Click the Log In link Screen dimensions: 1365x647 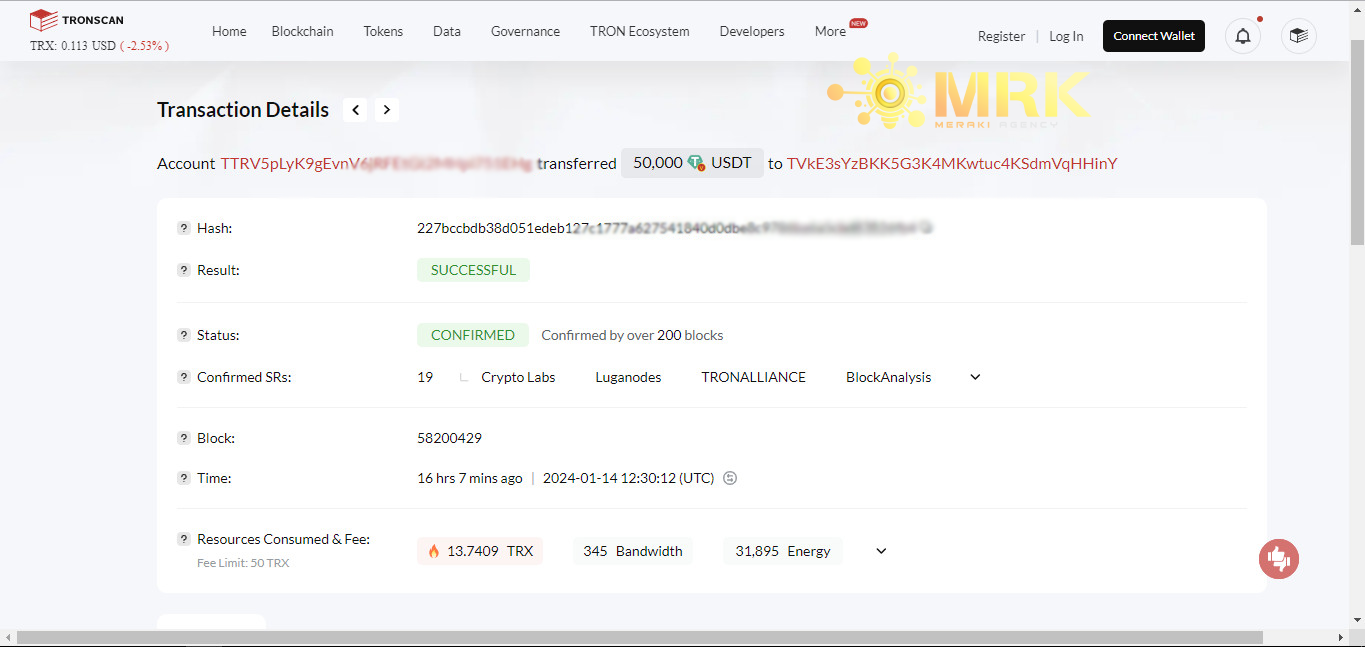pyautogui.click(x=1066, y=36)
